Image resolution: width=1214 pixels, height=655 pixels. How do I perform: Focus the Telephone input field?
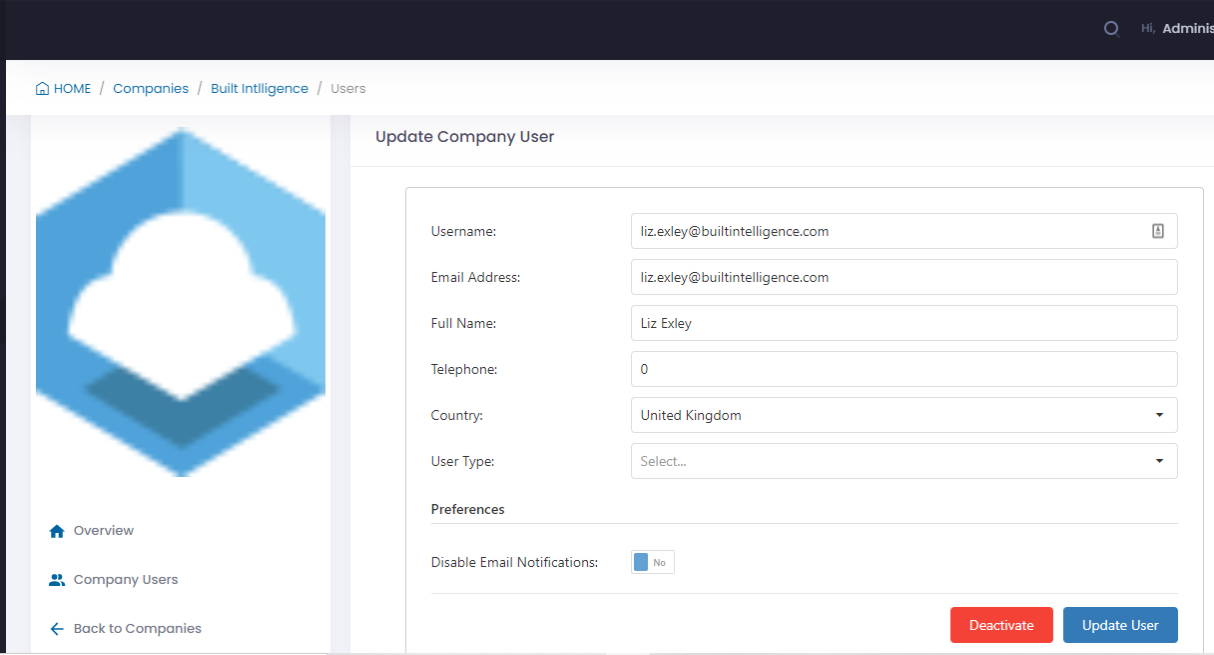[x=904, y=369]
